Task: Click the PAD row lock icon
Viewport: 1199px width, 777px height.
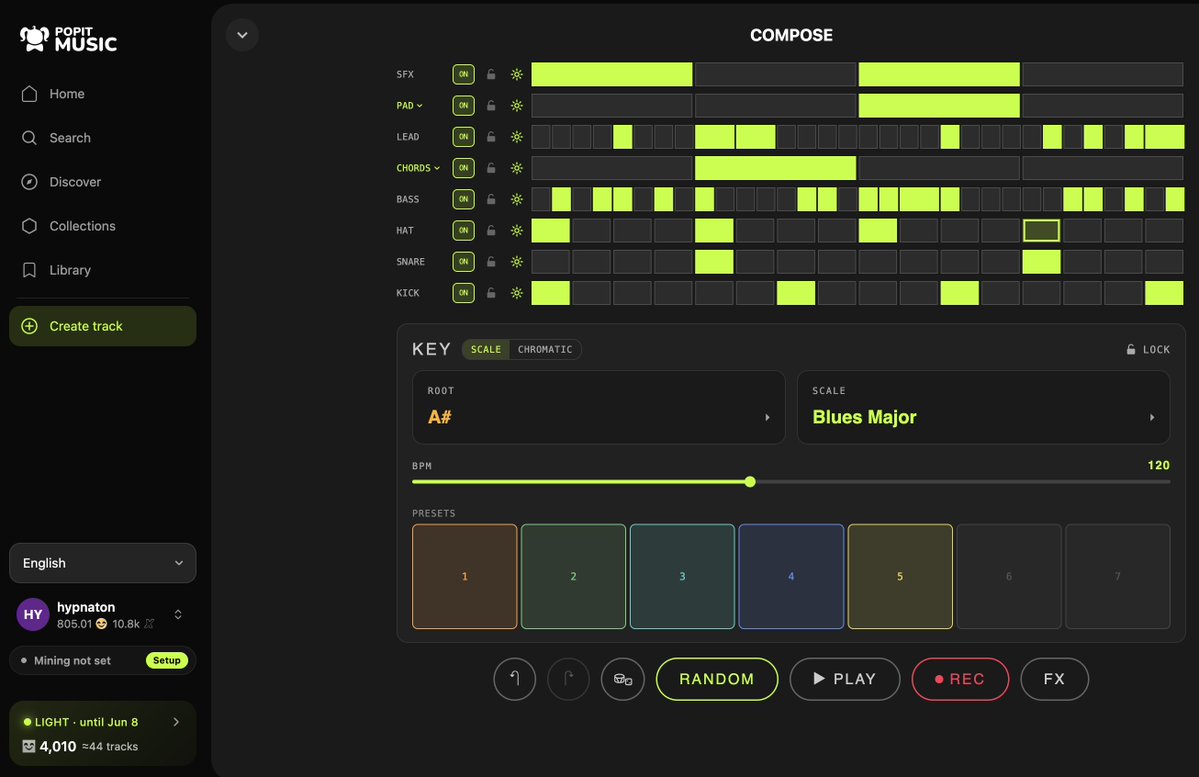Action: [x=491, y=106]
